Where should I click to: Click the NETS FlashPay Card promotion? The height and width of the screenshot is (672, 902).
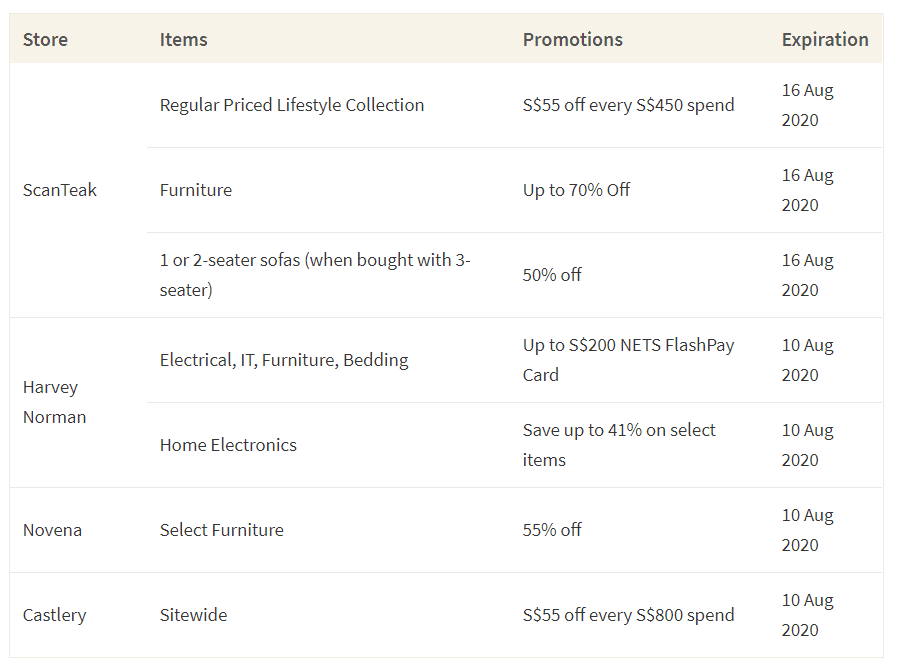click(x=629, y=360)
